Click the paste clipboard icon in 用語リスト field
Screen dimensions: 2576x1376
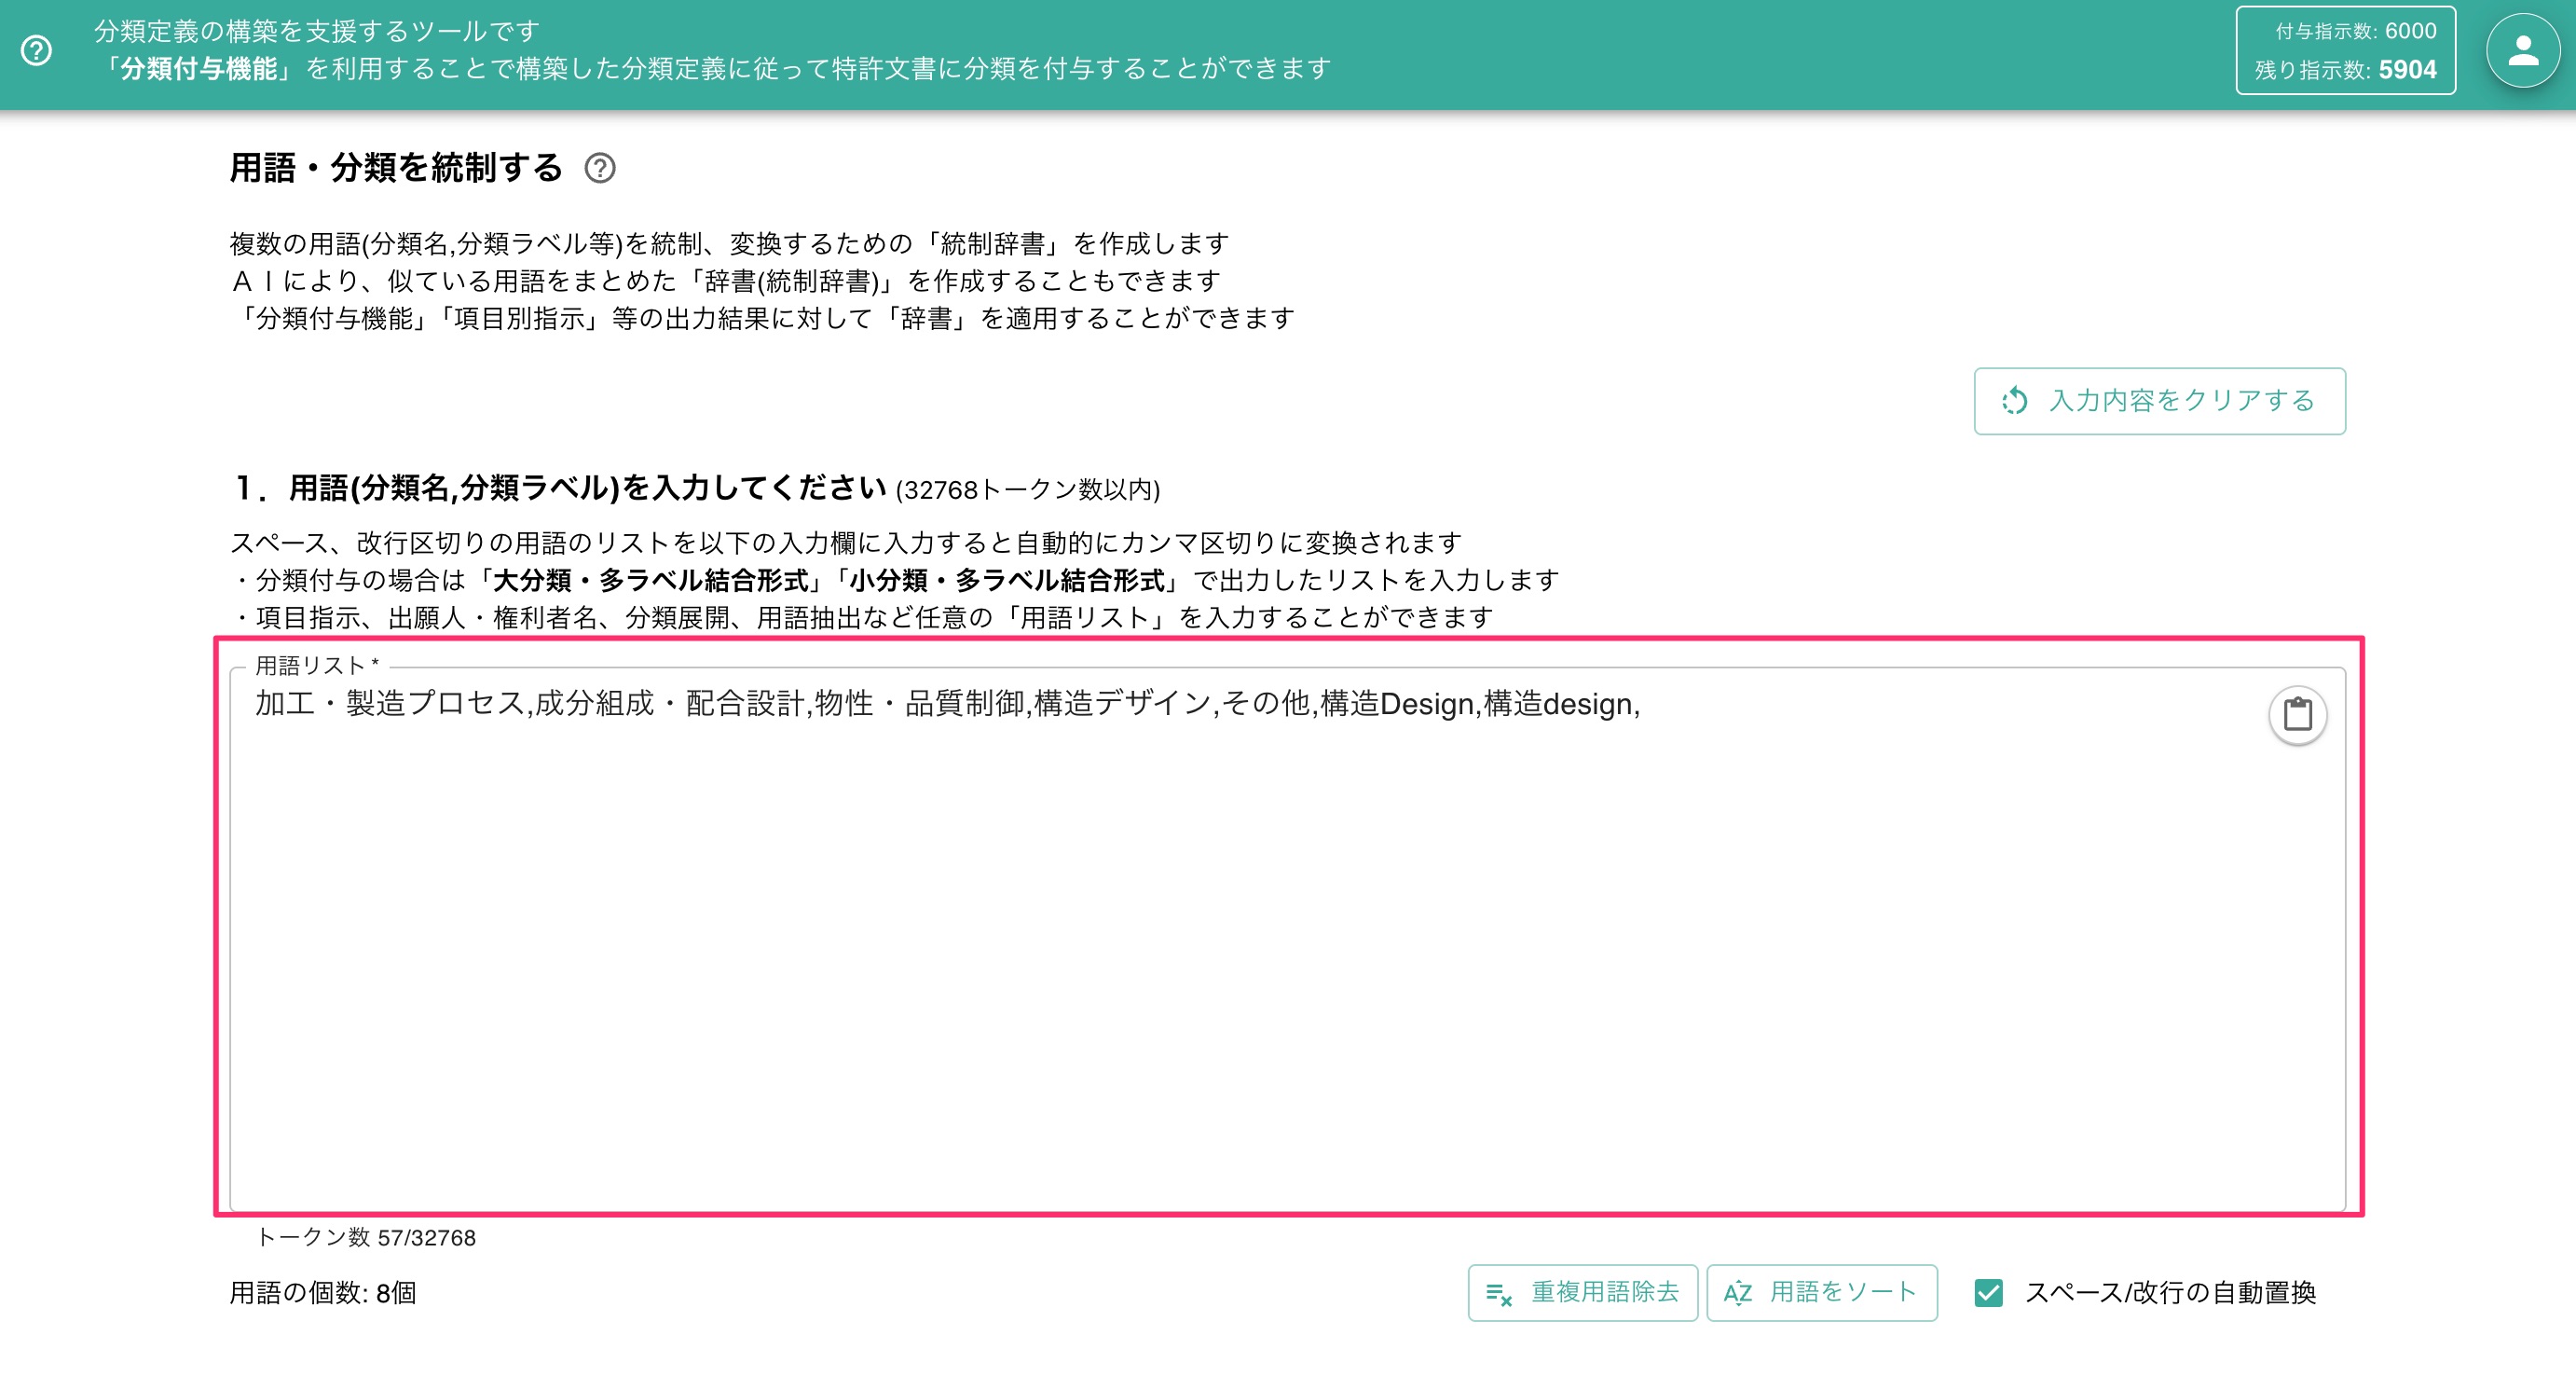[2297, 714]
